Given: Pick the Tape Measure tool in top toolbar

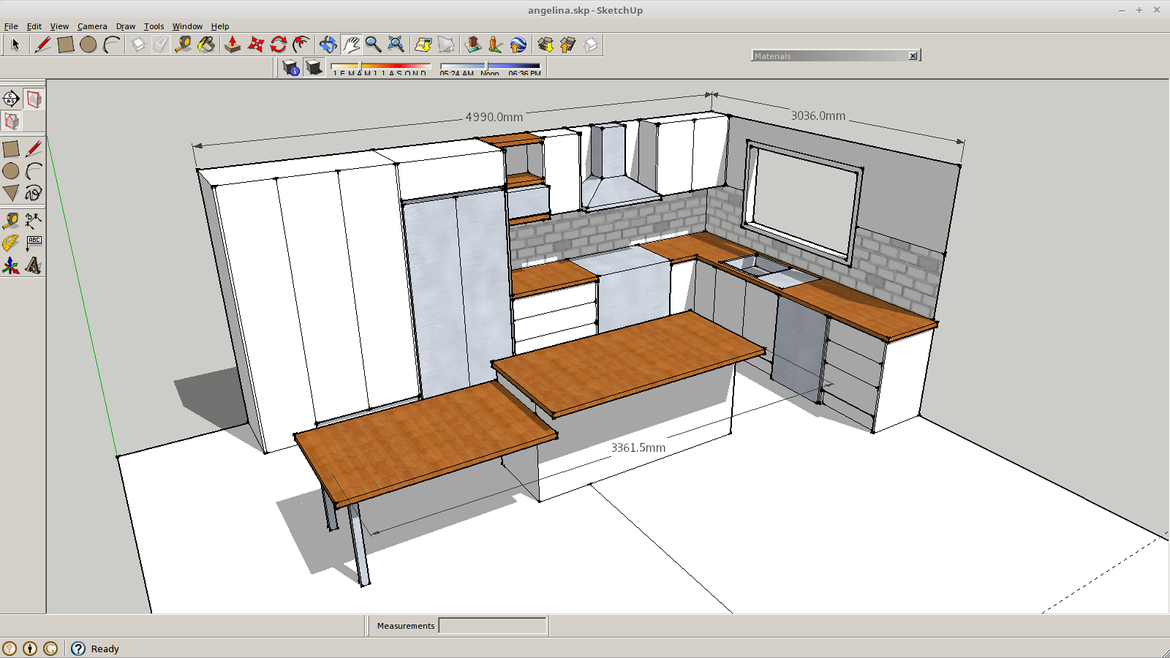Looking at the screenshot, I should click(x=183, y=44).
